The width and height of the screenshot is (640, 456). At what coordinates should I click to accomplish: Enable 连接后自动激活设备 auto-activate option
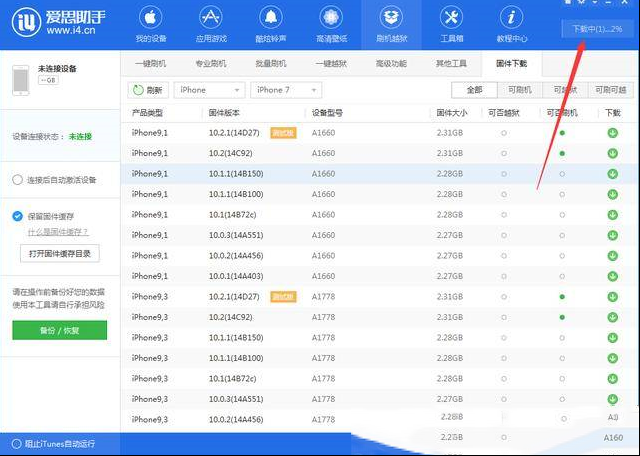click(x=18, y=180)
